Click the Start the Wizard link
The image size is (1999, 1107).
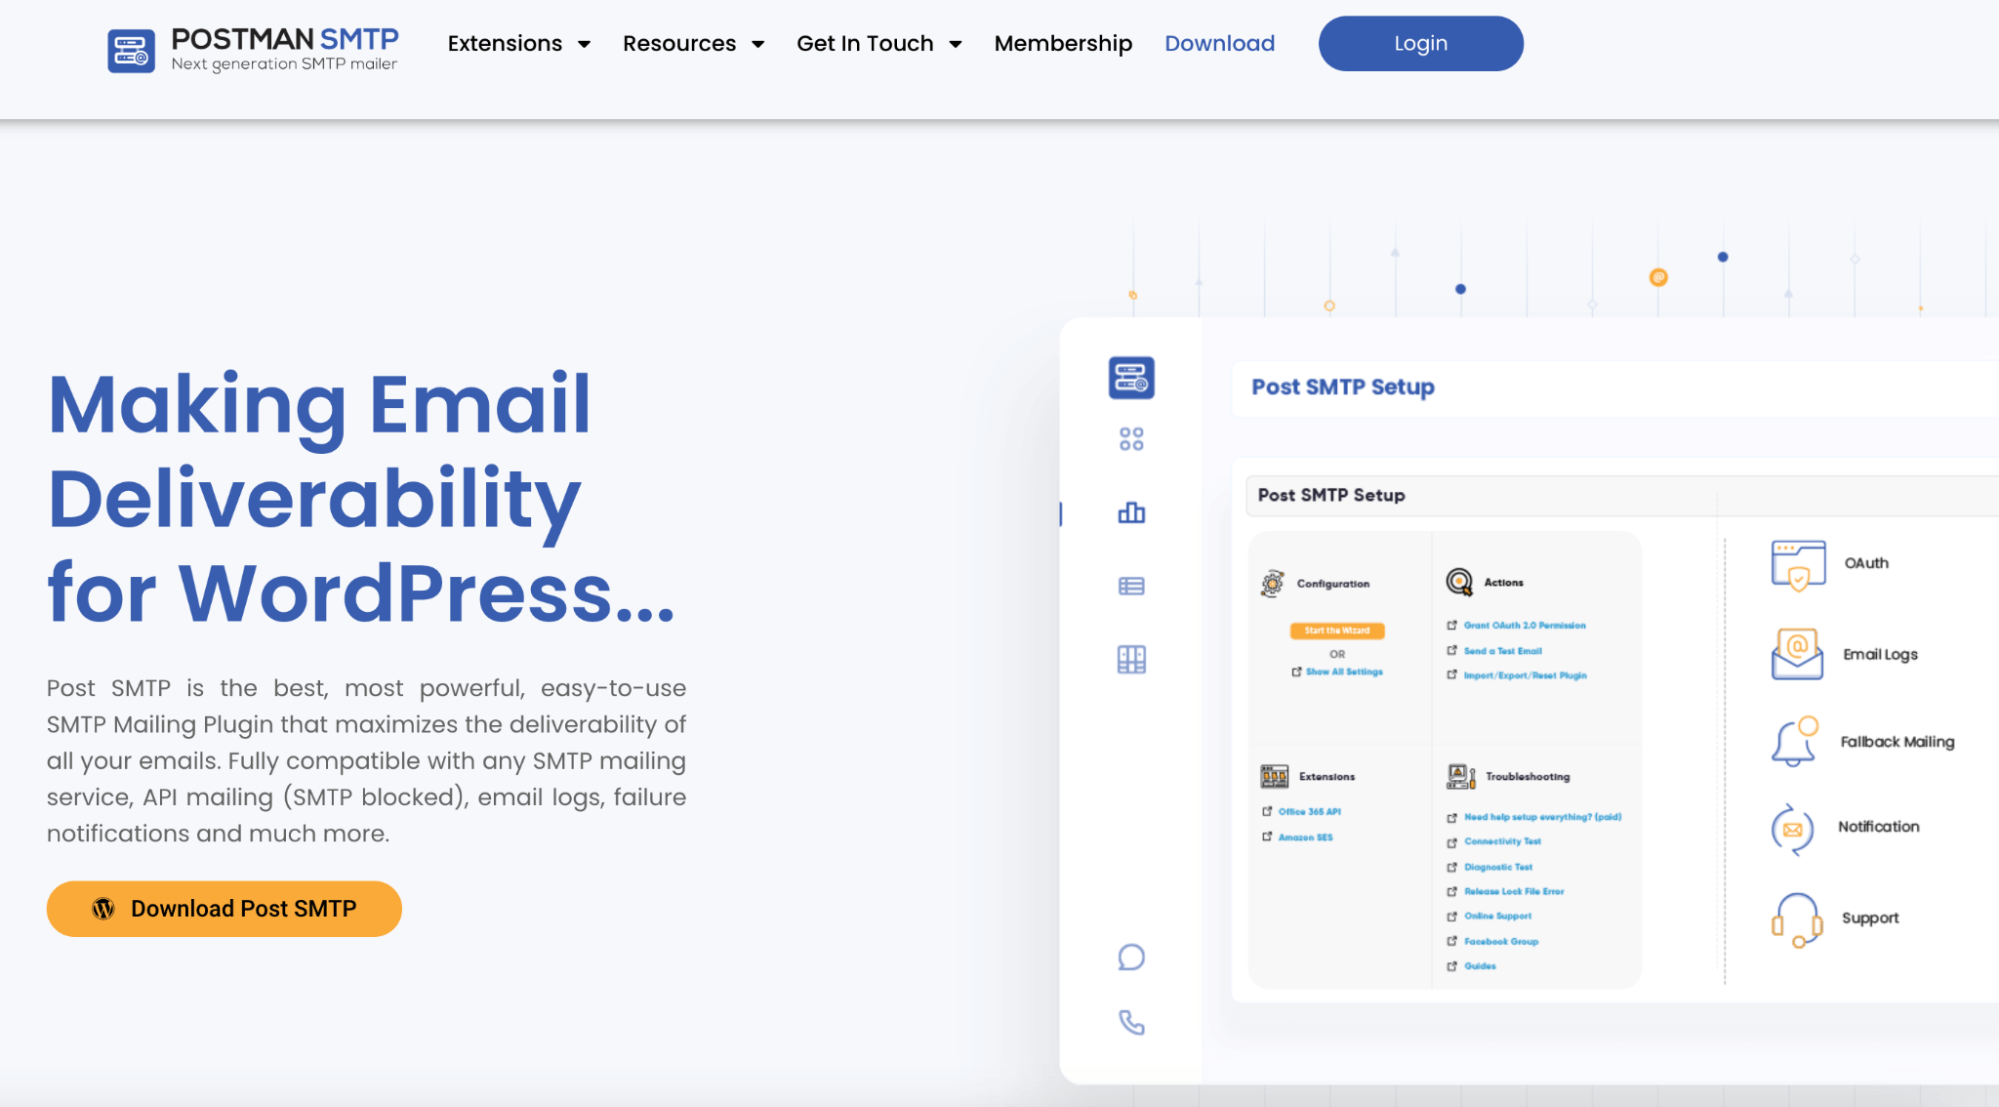1337,631
